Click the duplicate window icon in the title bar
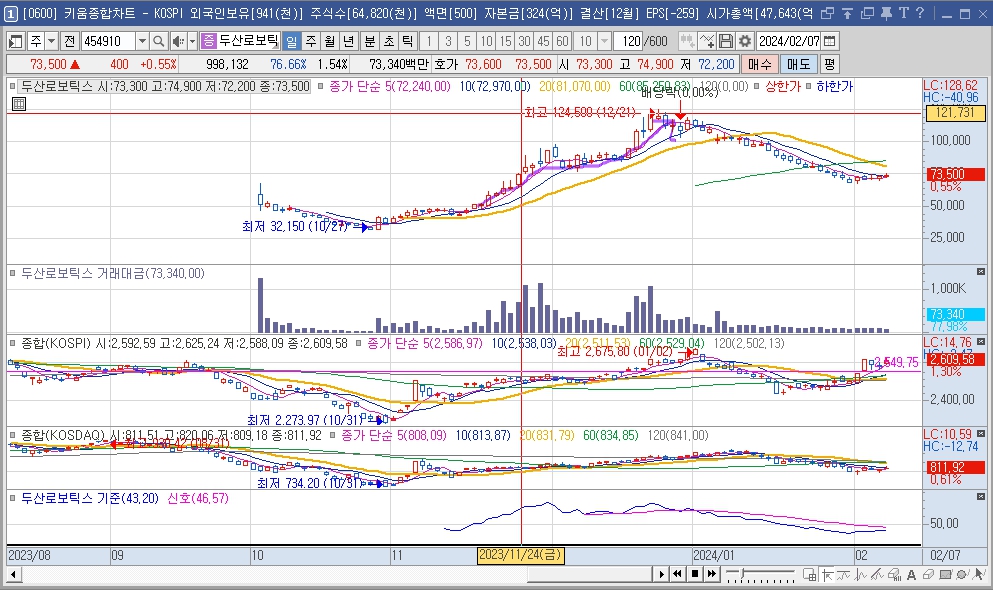Viewport: 993px width, 590px height. (867, 13)
